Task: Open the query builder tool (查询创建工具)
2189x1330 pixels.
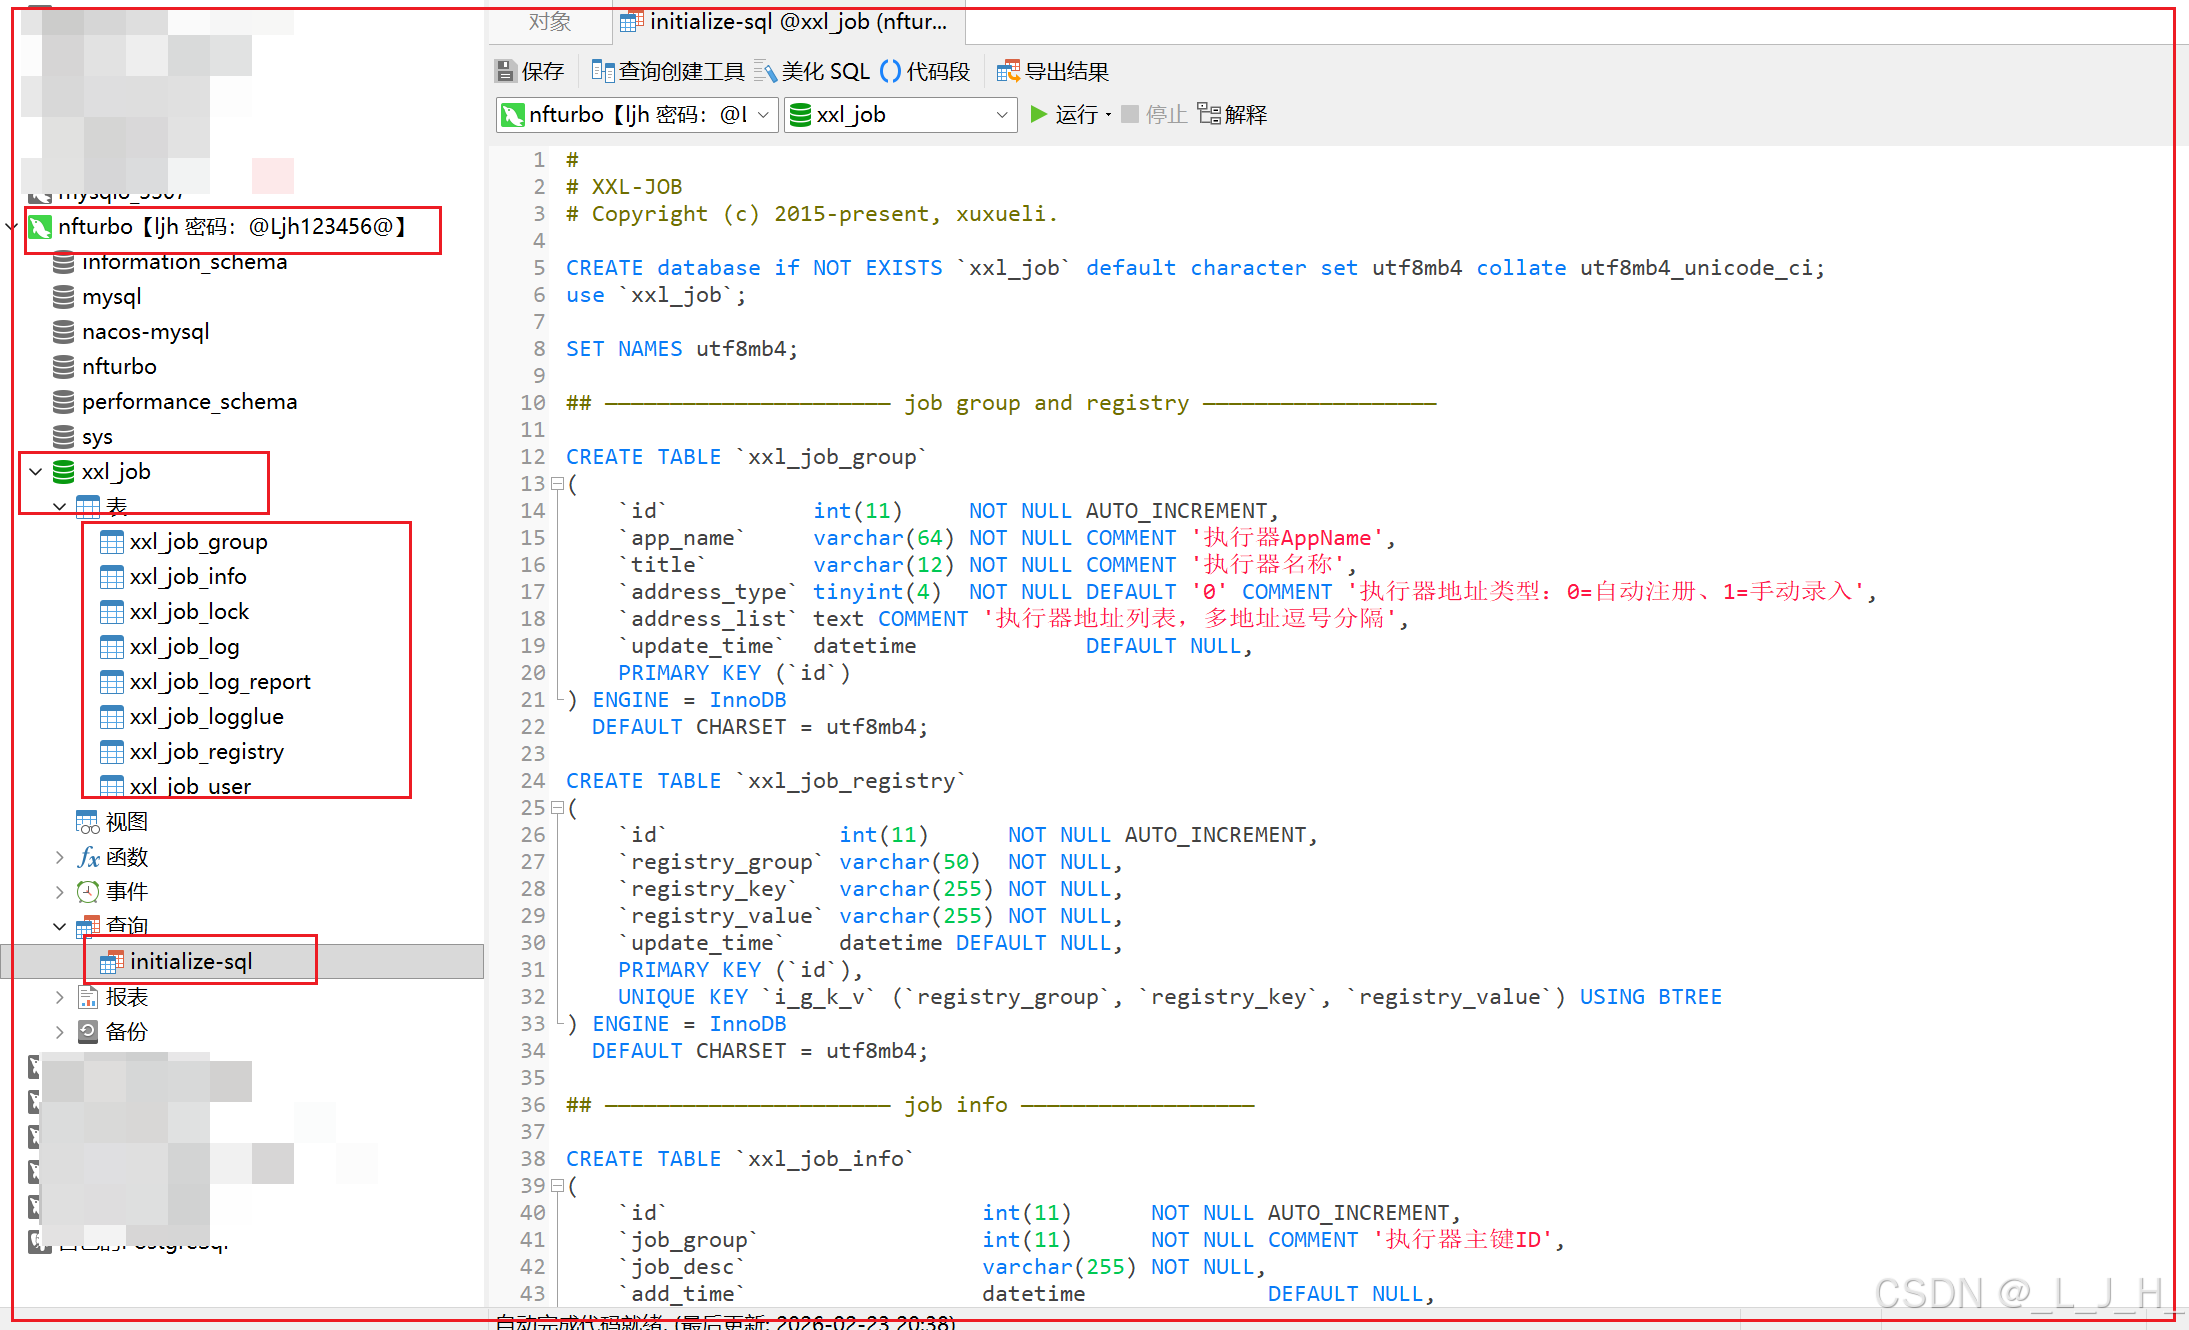Action: coord(602,71)
